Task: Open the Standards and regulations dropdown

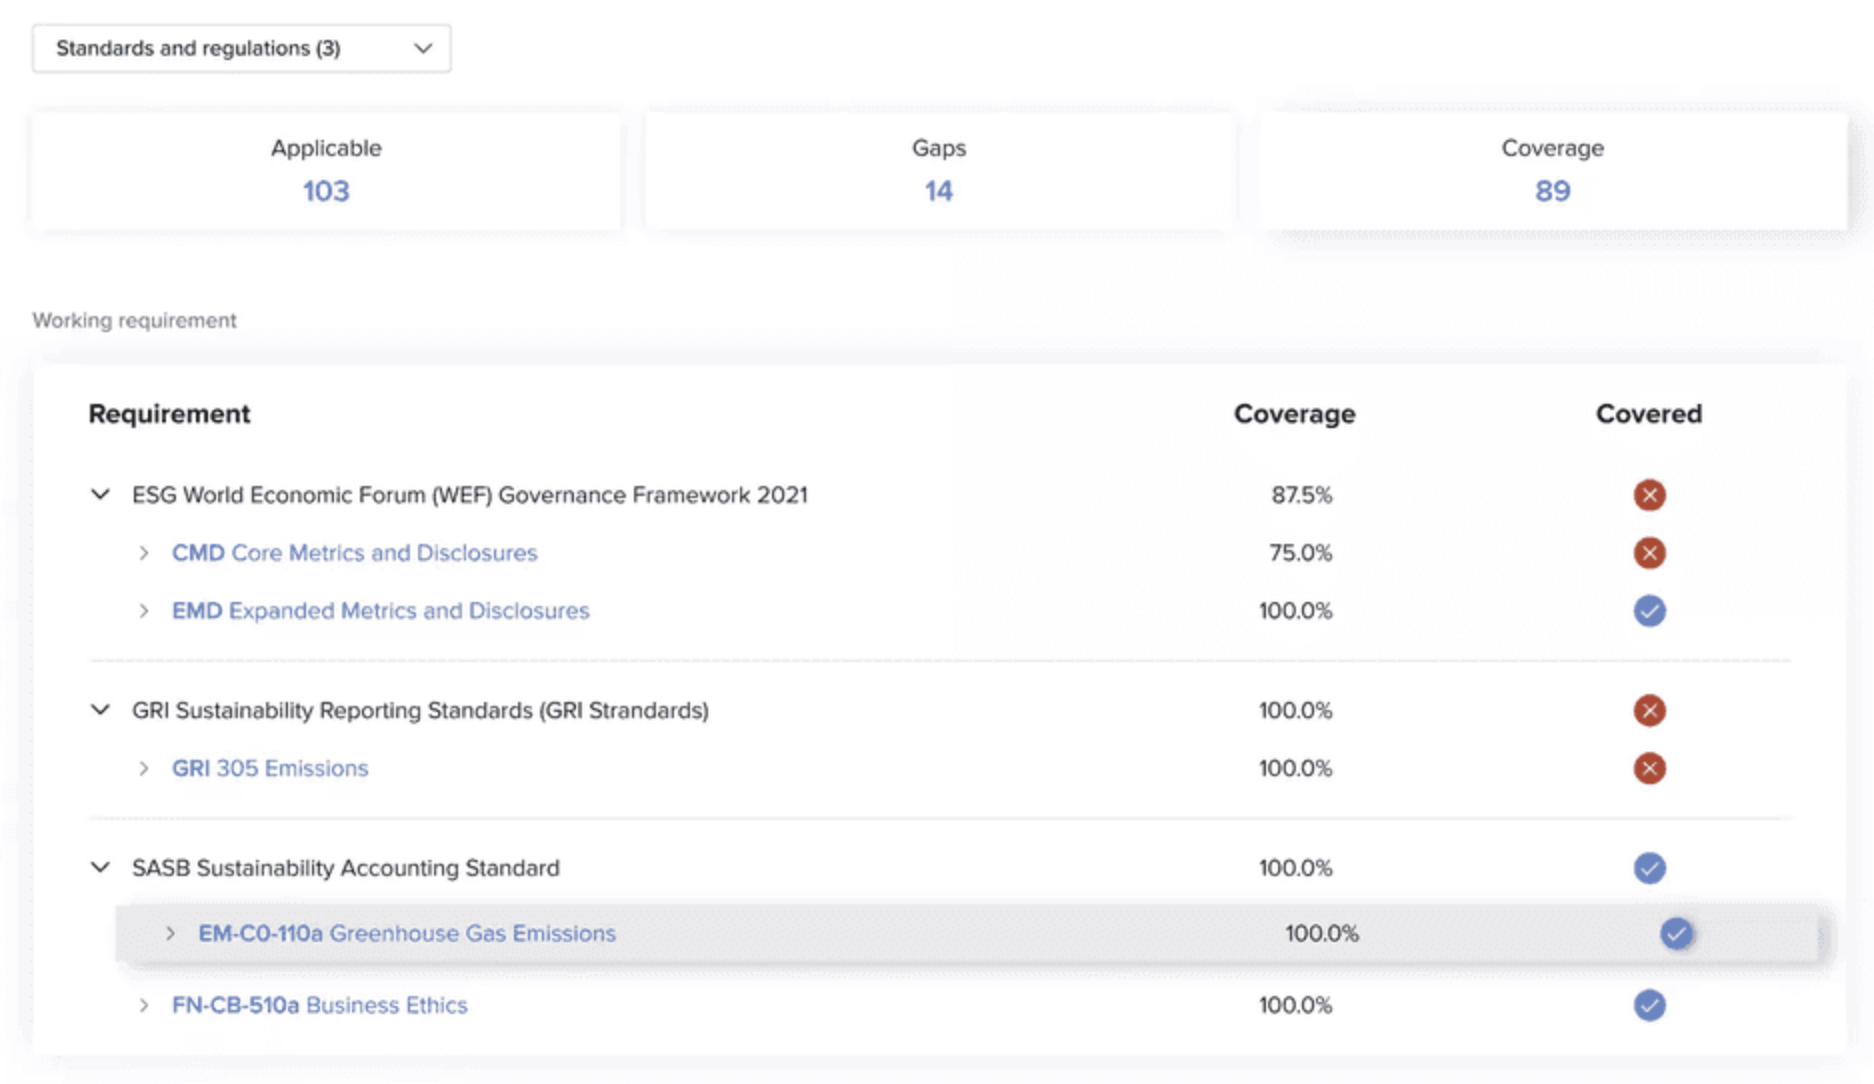Action: pyautogui.click(x=241, y=48)
